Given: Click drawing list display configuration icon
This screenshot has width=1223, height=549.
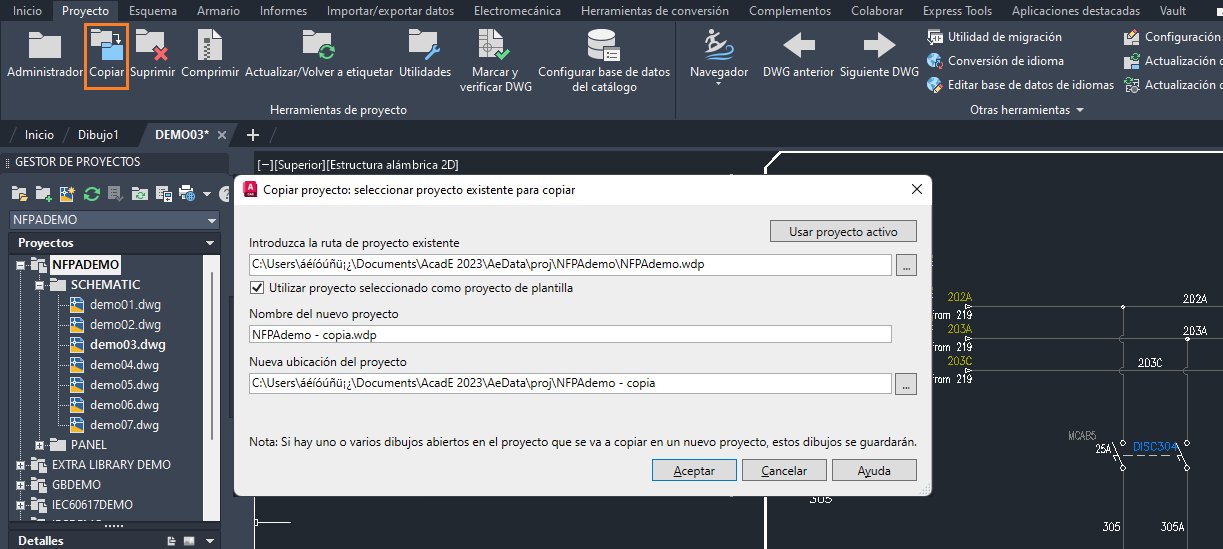Looking at the screenshot, I should point(163,193).
